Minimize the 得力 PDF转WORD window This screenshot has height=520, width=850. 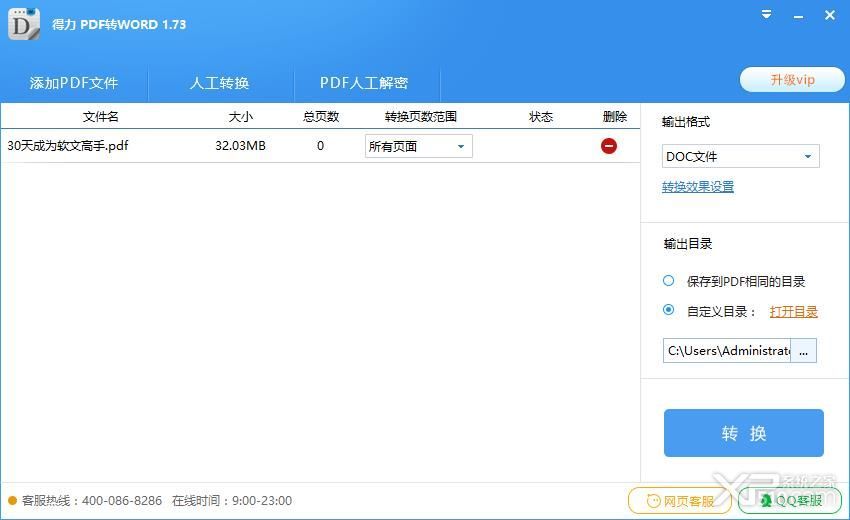tap(798, 16)
